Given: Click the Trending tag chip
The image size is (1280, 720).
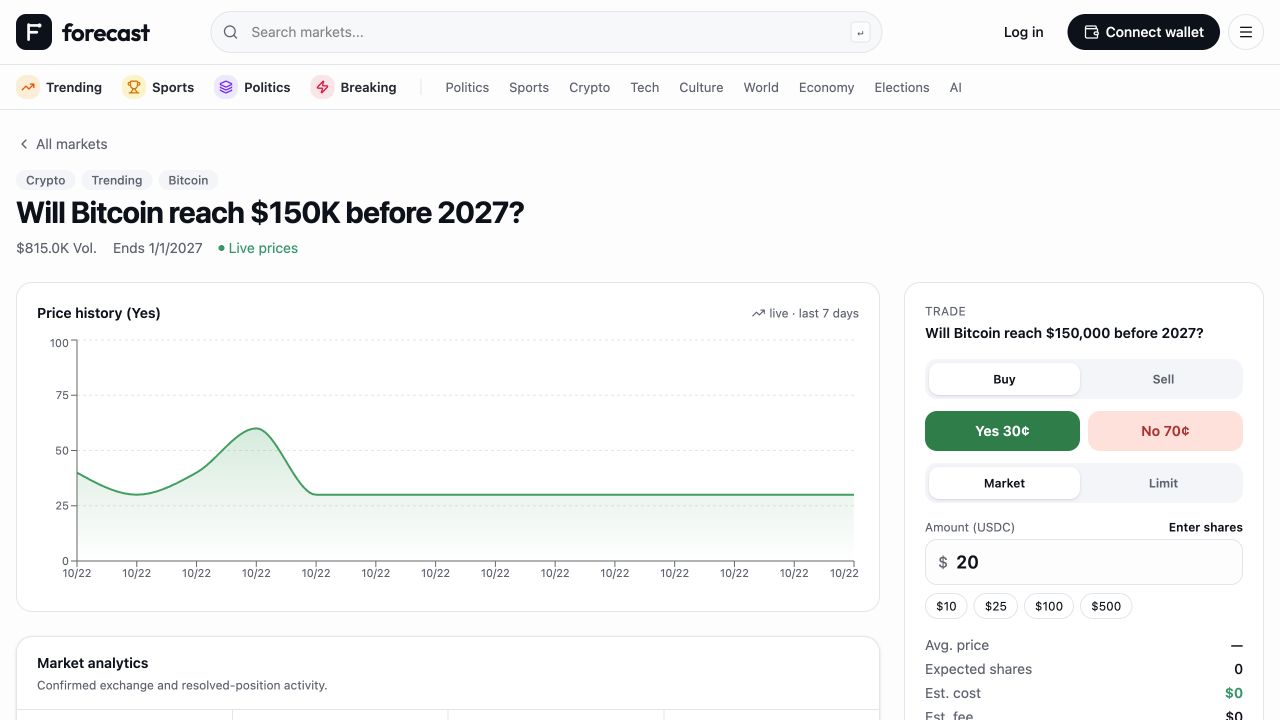Looking at the screenshot, I should [x=117, y=180].
